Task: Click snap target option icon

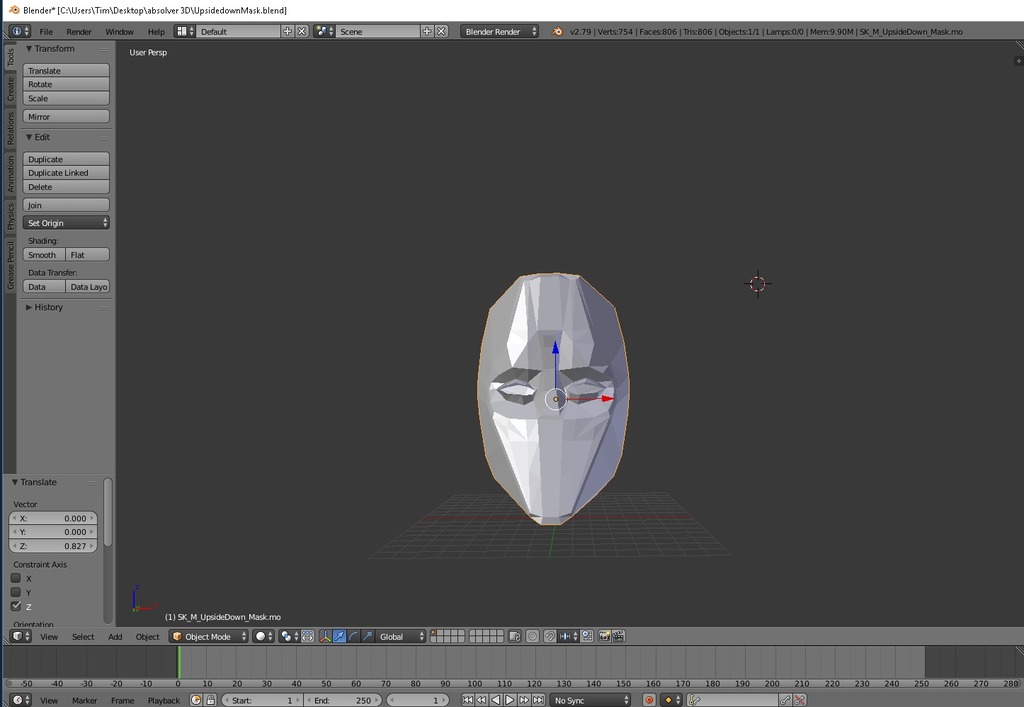Action: click(587, 636)
